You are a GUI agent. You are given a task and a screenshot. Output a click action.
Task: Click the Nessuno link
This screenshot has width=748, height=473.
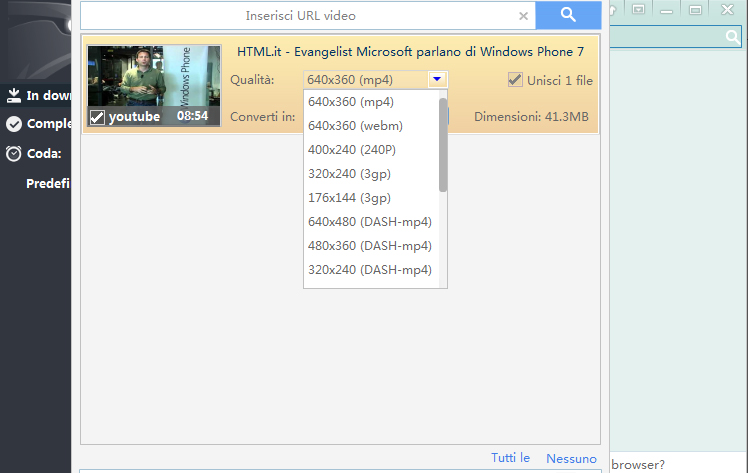point(571,458)
